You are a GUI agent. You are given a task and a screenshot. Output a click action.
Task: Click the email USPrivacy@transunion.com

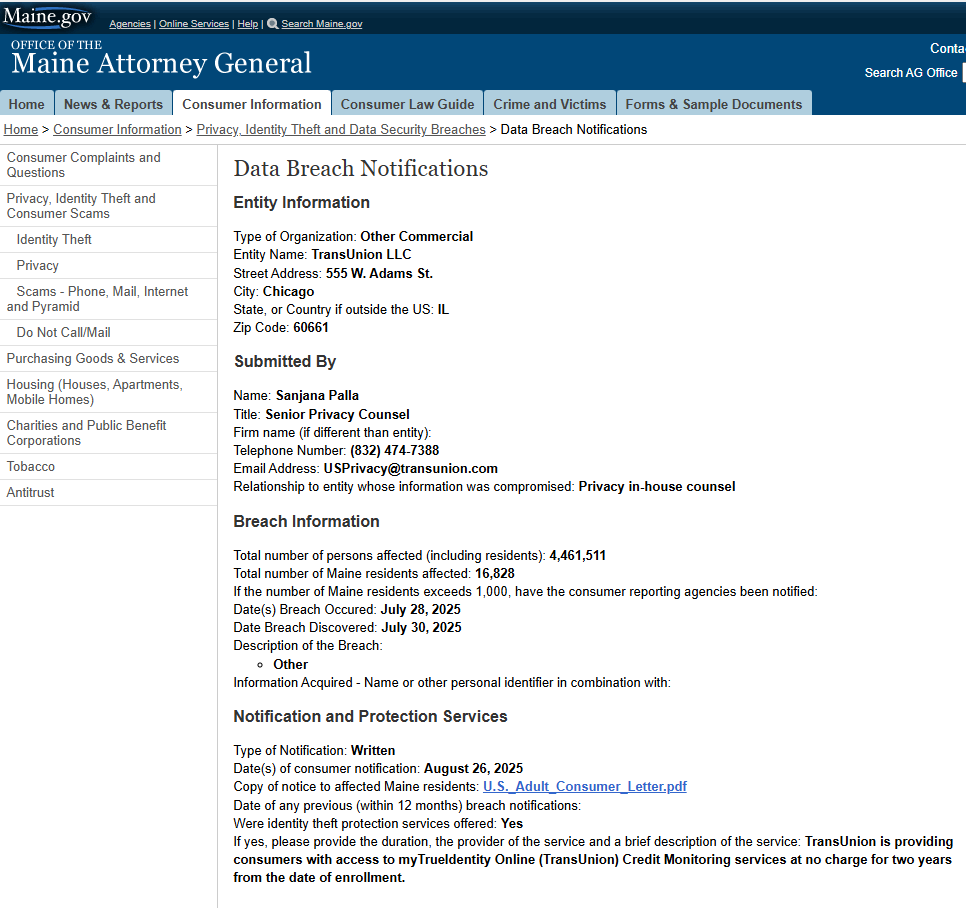click(x=411, y=469)
